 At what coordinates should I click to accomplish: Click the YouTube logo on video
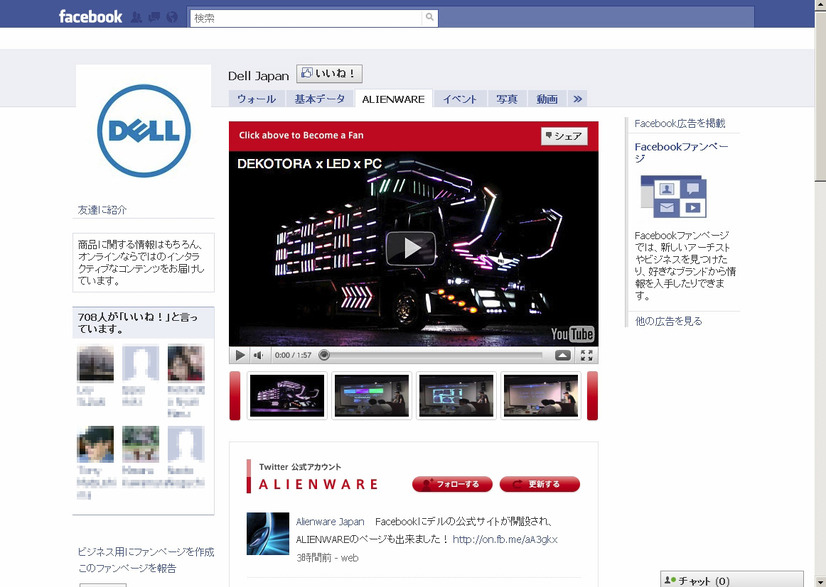[572, 334]
